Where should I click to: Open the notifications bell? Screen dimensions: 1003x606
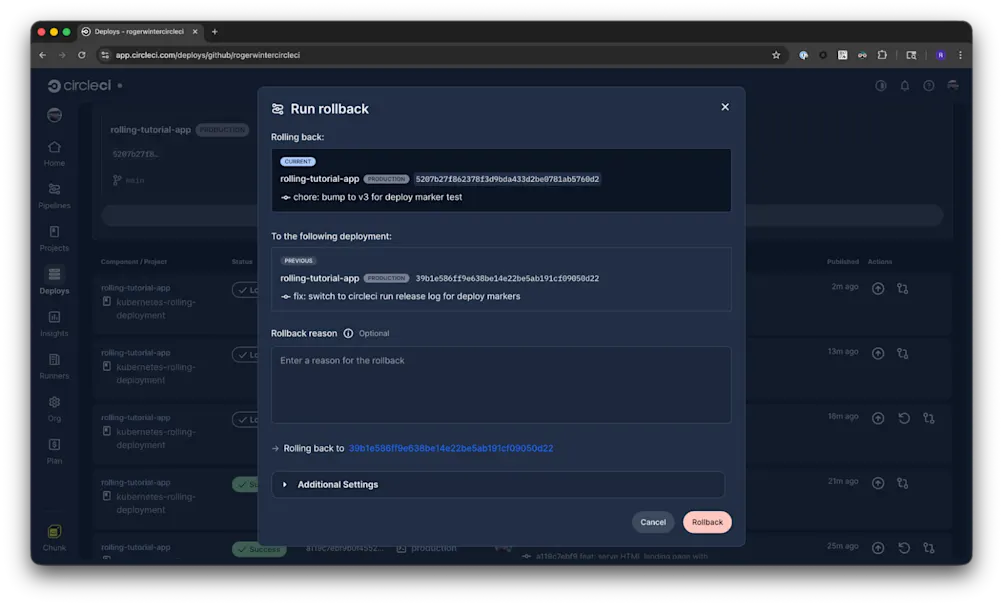pyautogui.click(x=904, y=85)
